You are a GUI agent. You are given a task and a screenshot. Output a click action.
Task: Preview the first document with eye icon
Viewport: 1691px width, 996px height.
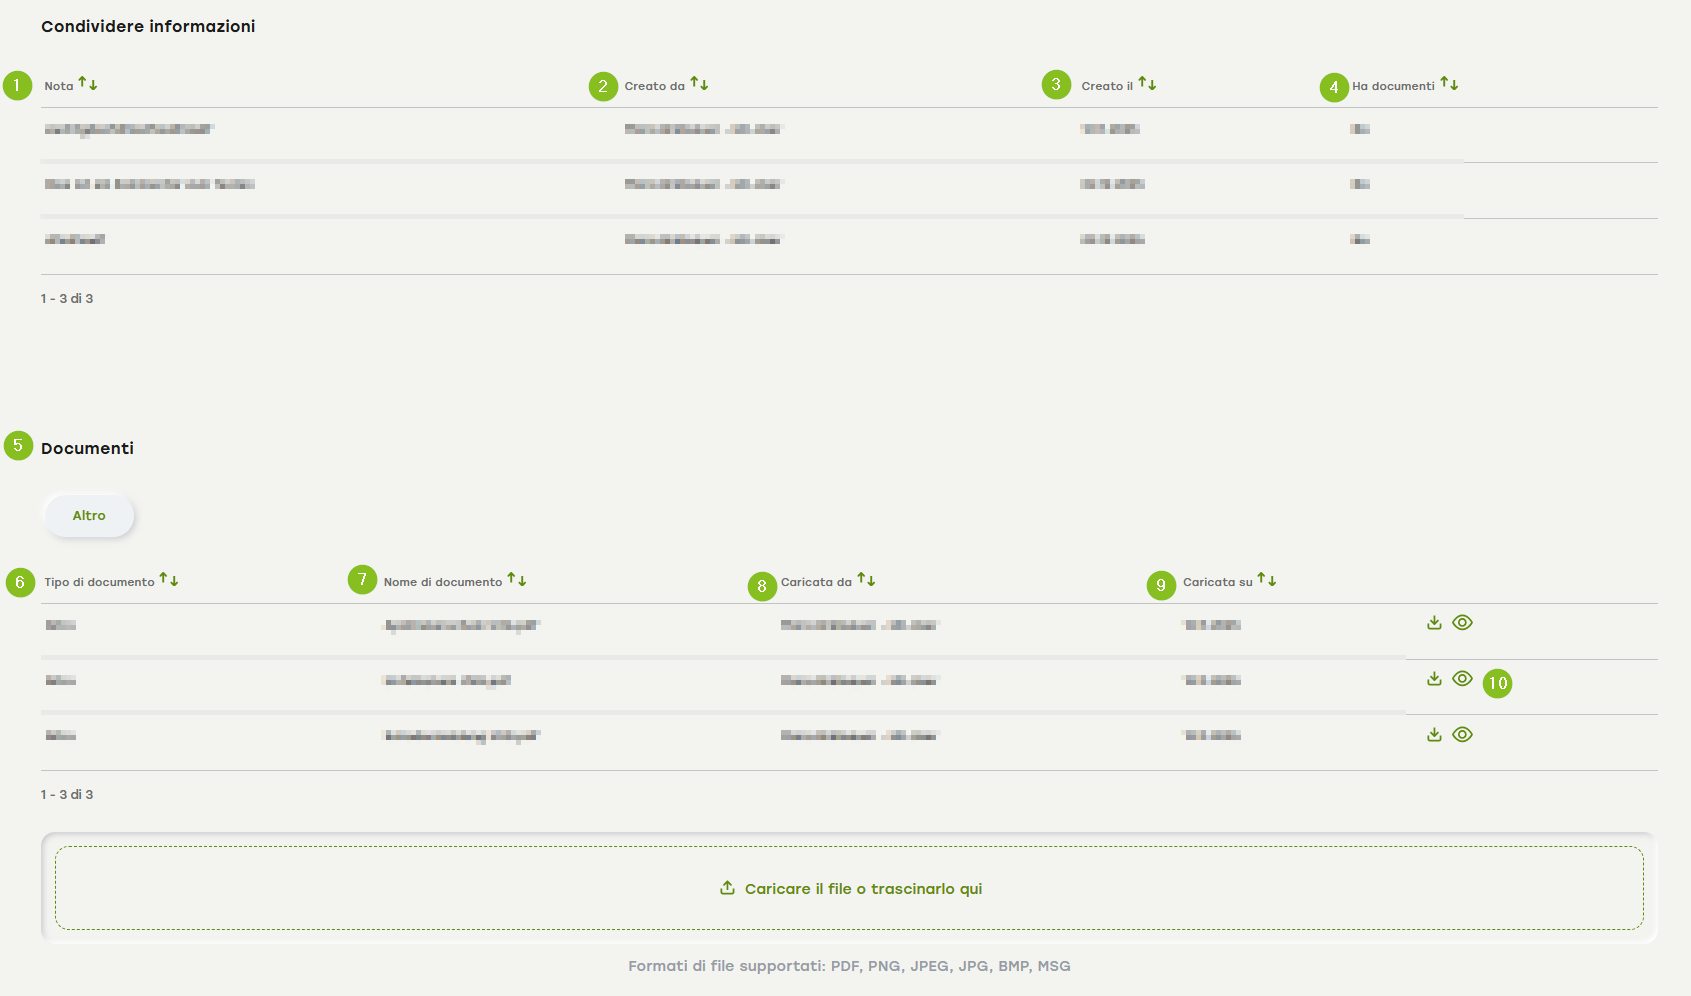click(x=1462, y=623)
